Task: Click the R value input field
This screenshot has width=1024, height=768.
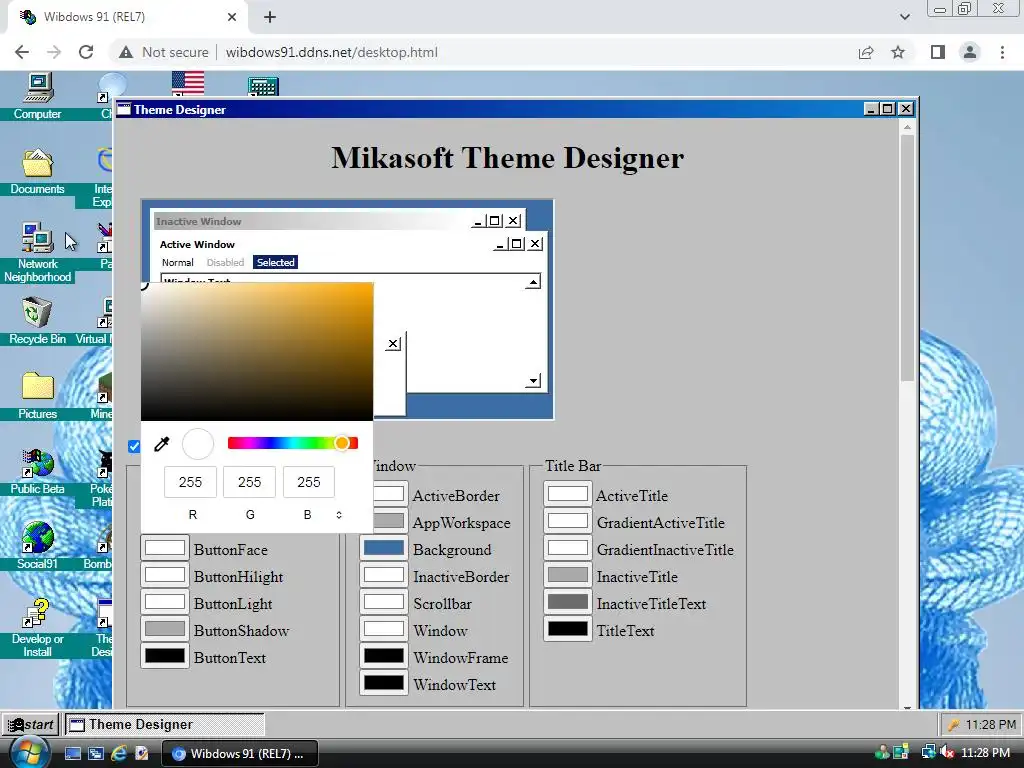Action: point(190,482)
